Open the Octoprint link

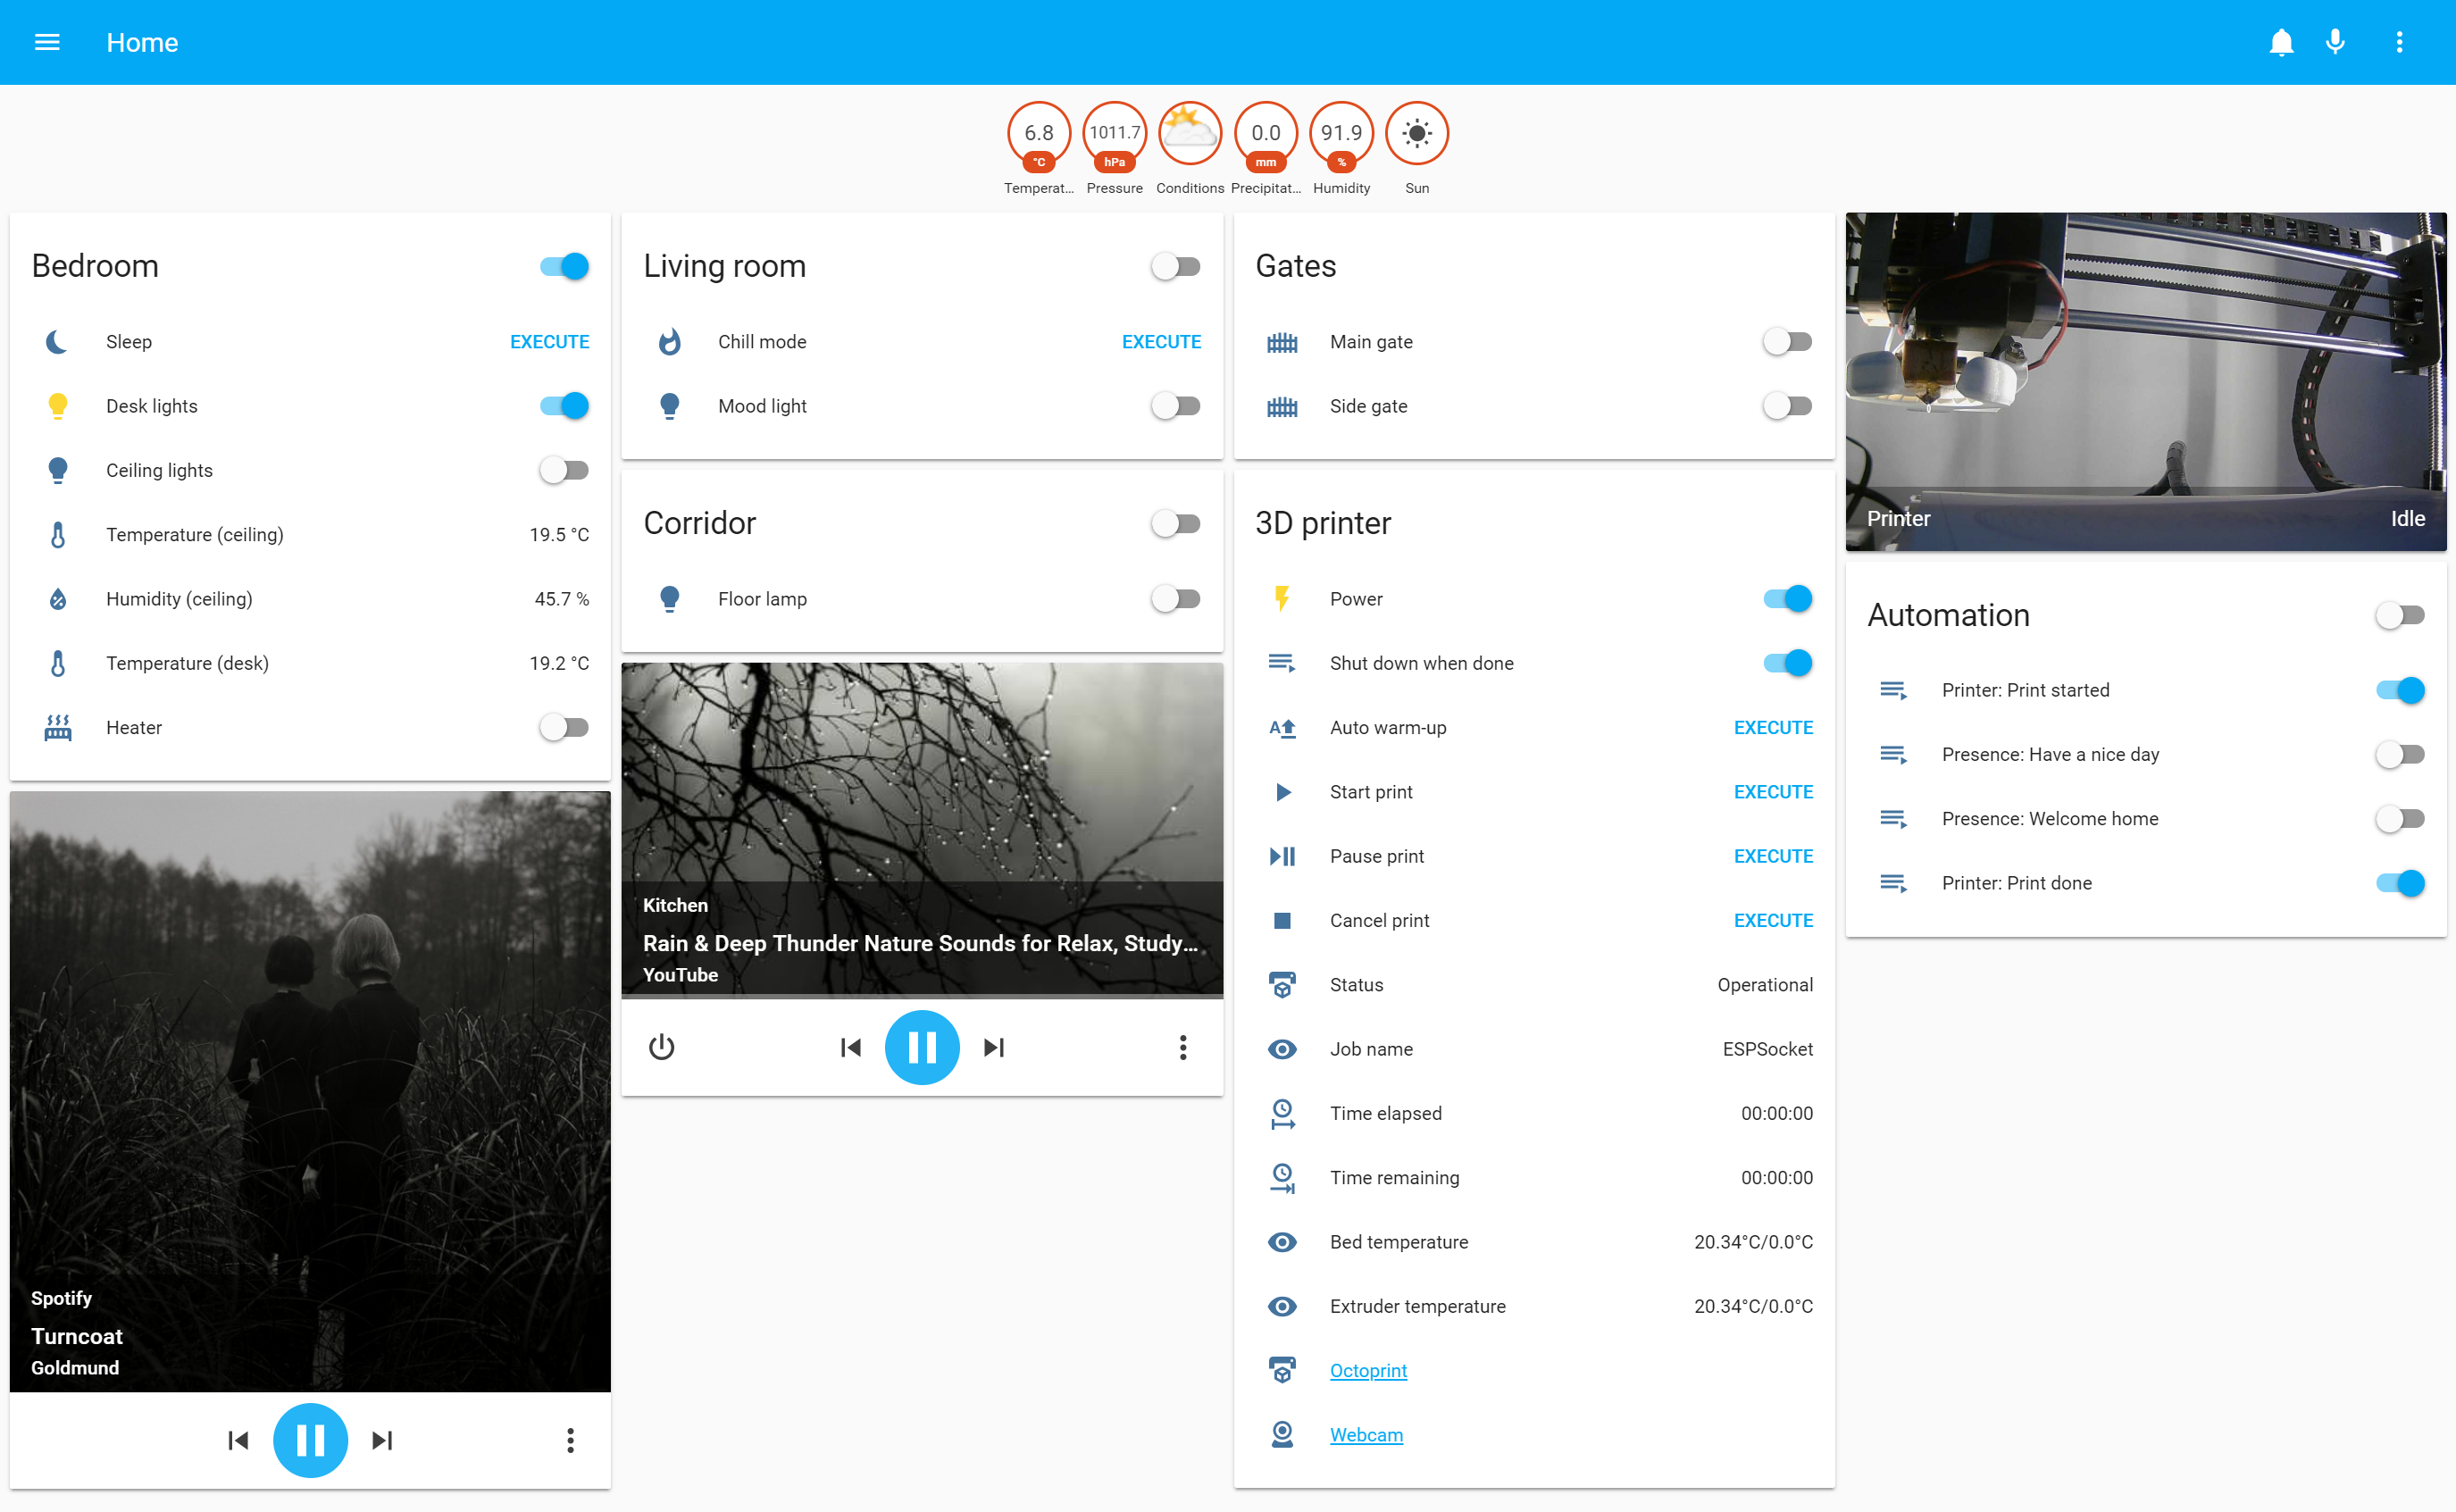[x=1368, y=1371]
